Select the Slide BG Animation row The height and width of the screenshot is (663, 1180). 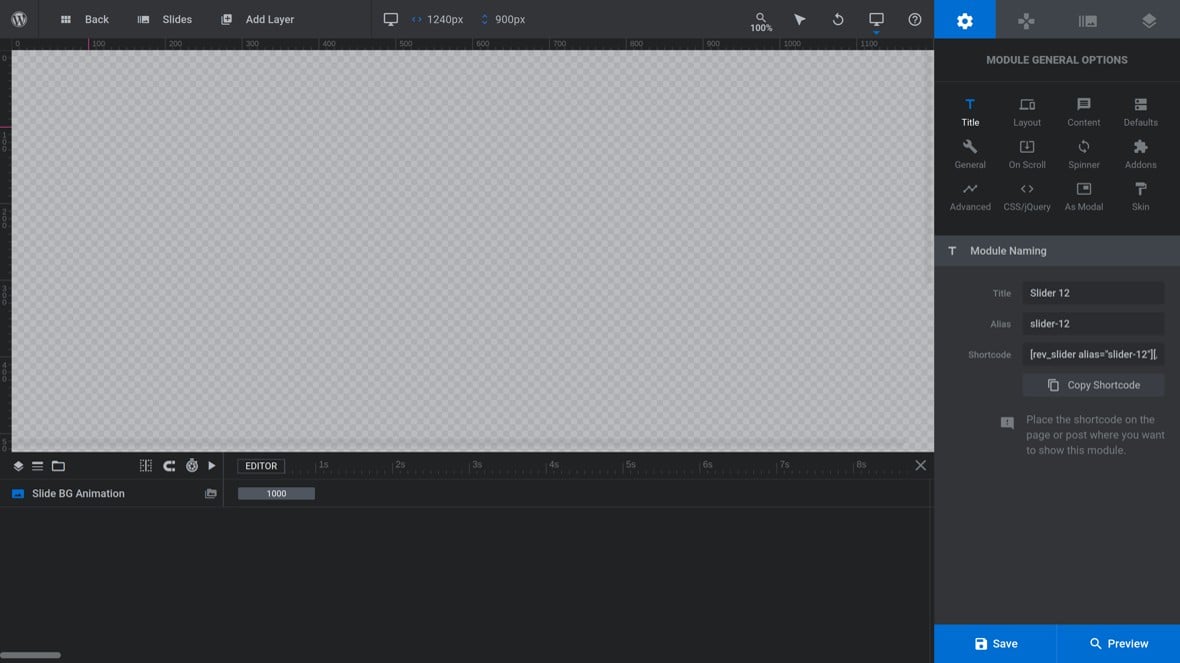coord(111,494)
